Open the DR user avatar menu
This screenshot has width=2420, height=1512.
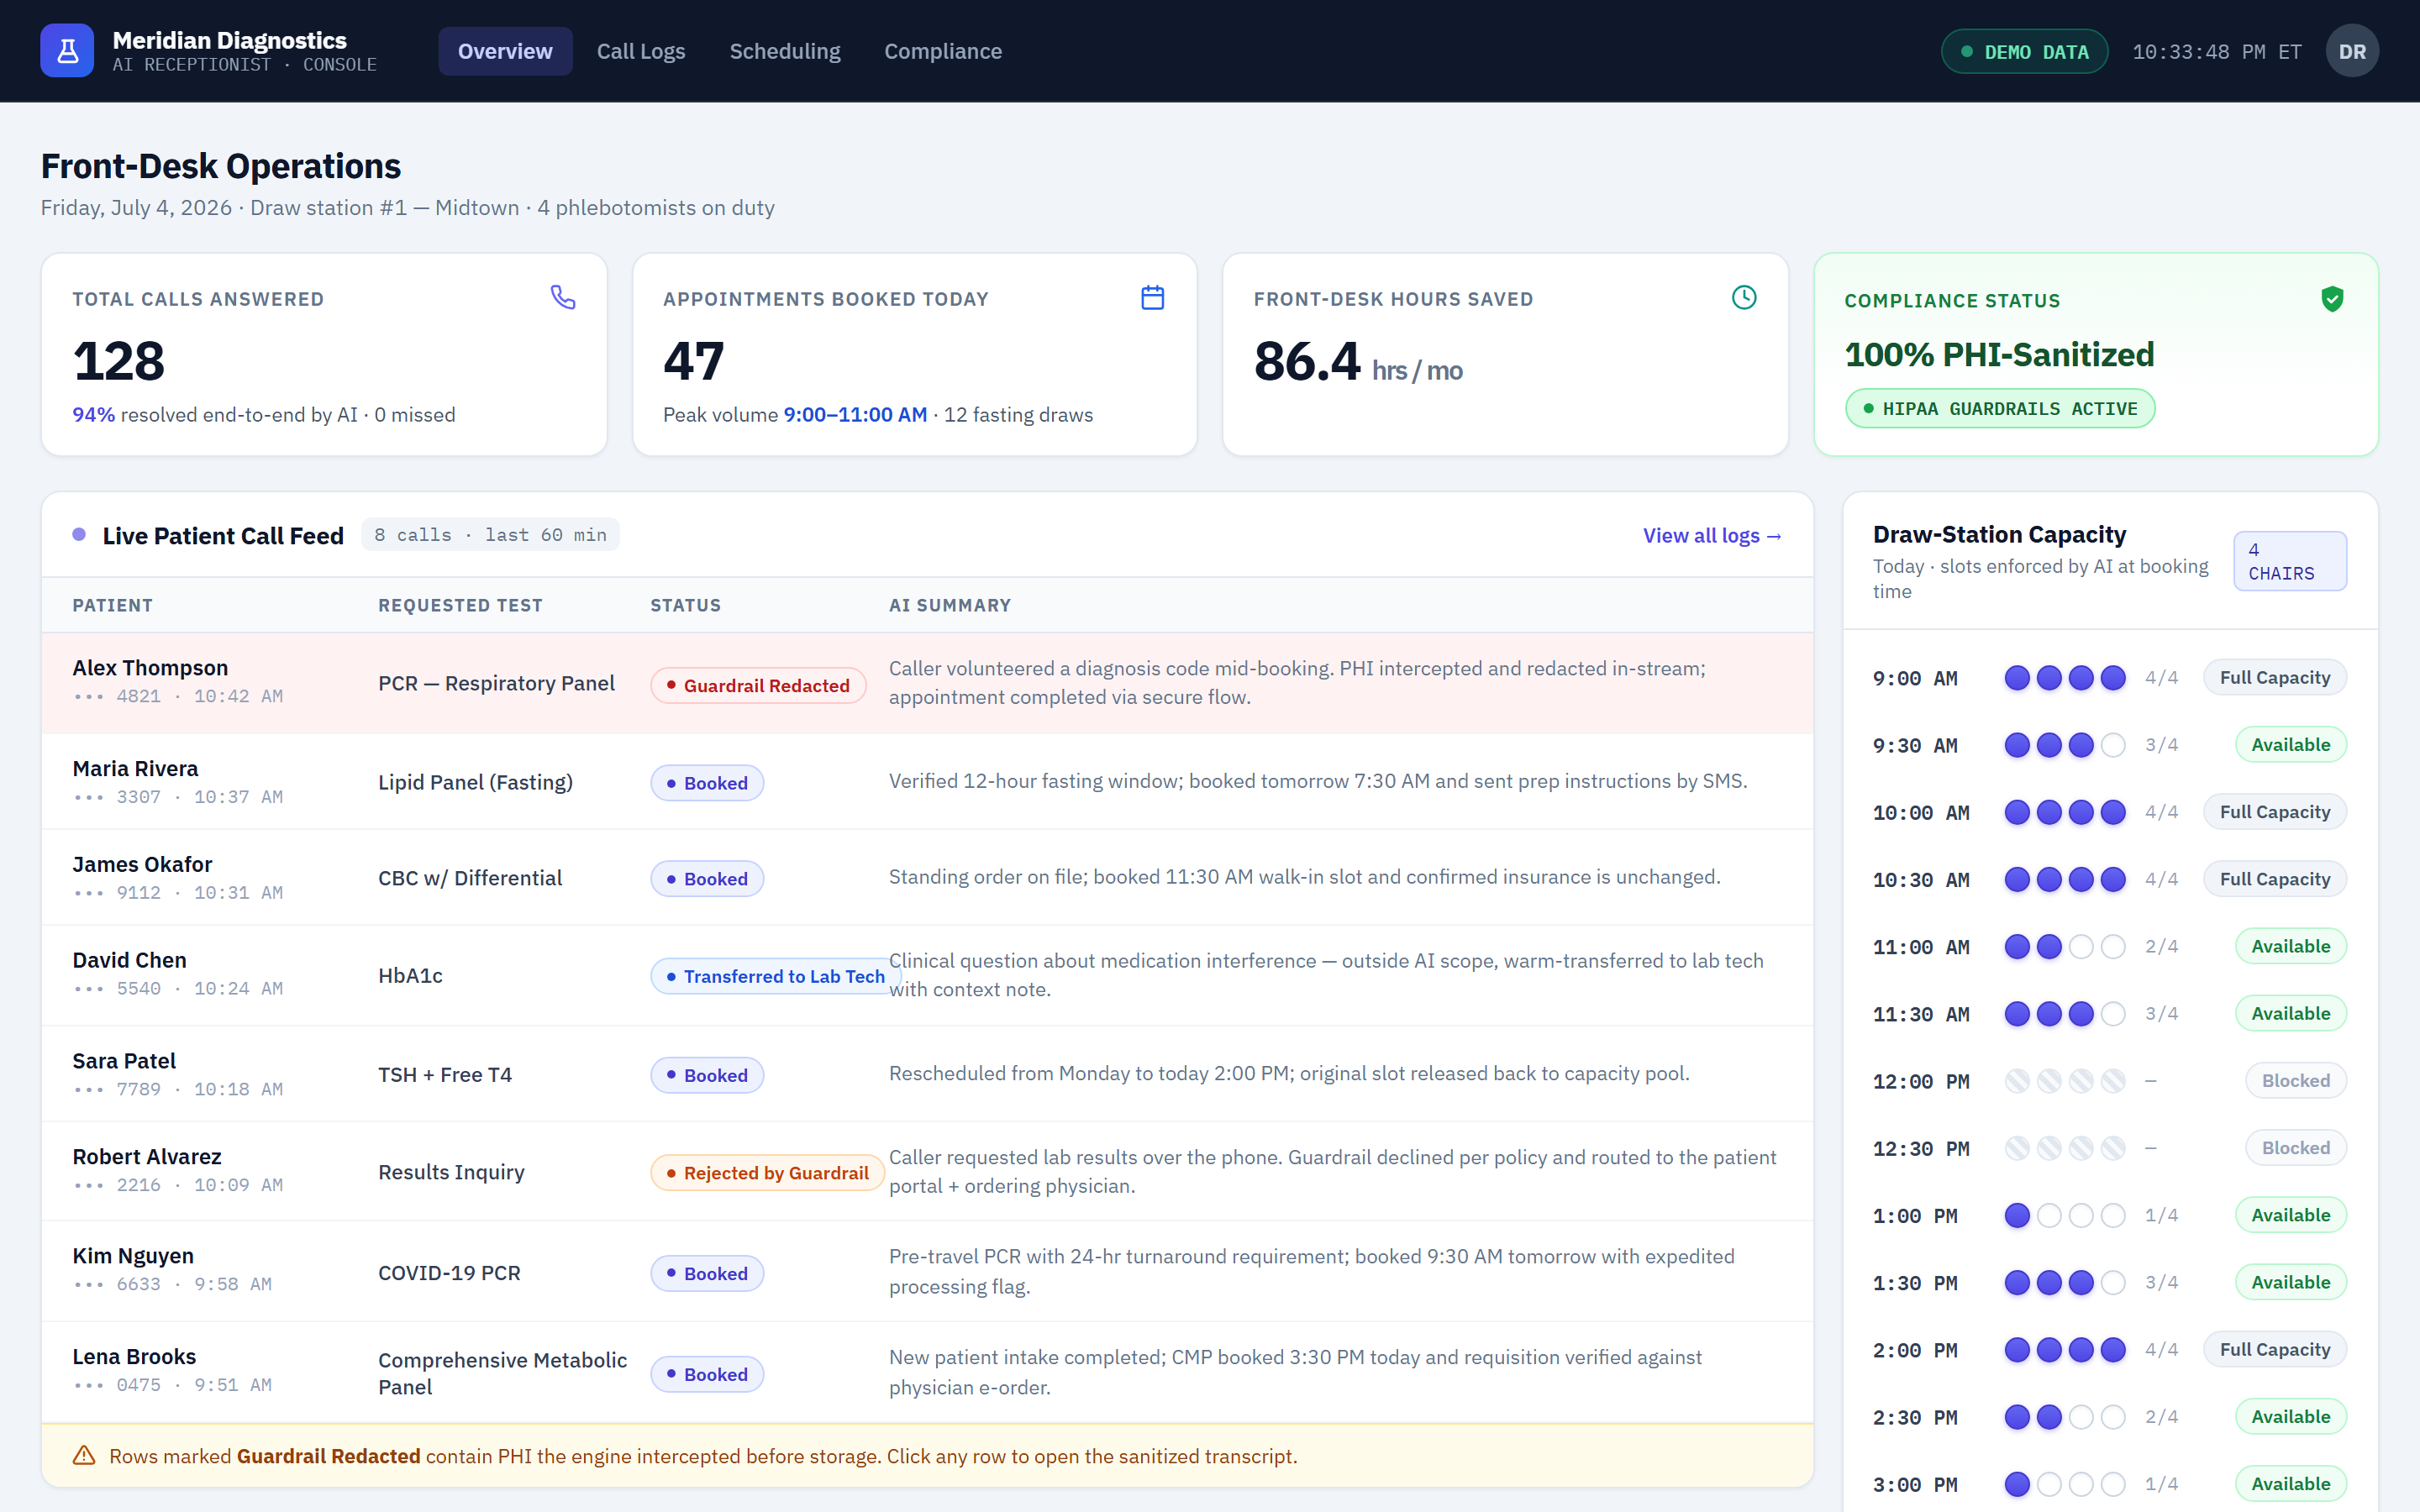[2352, 51]
